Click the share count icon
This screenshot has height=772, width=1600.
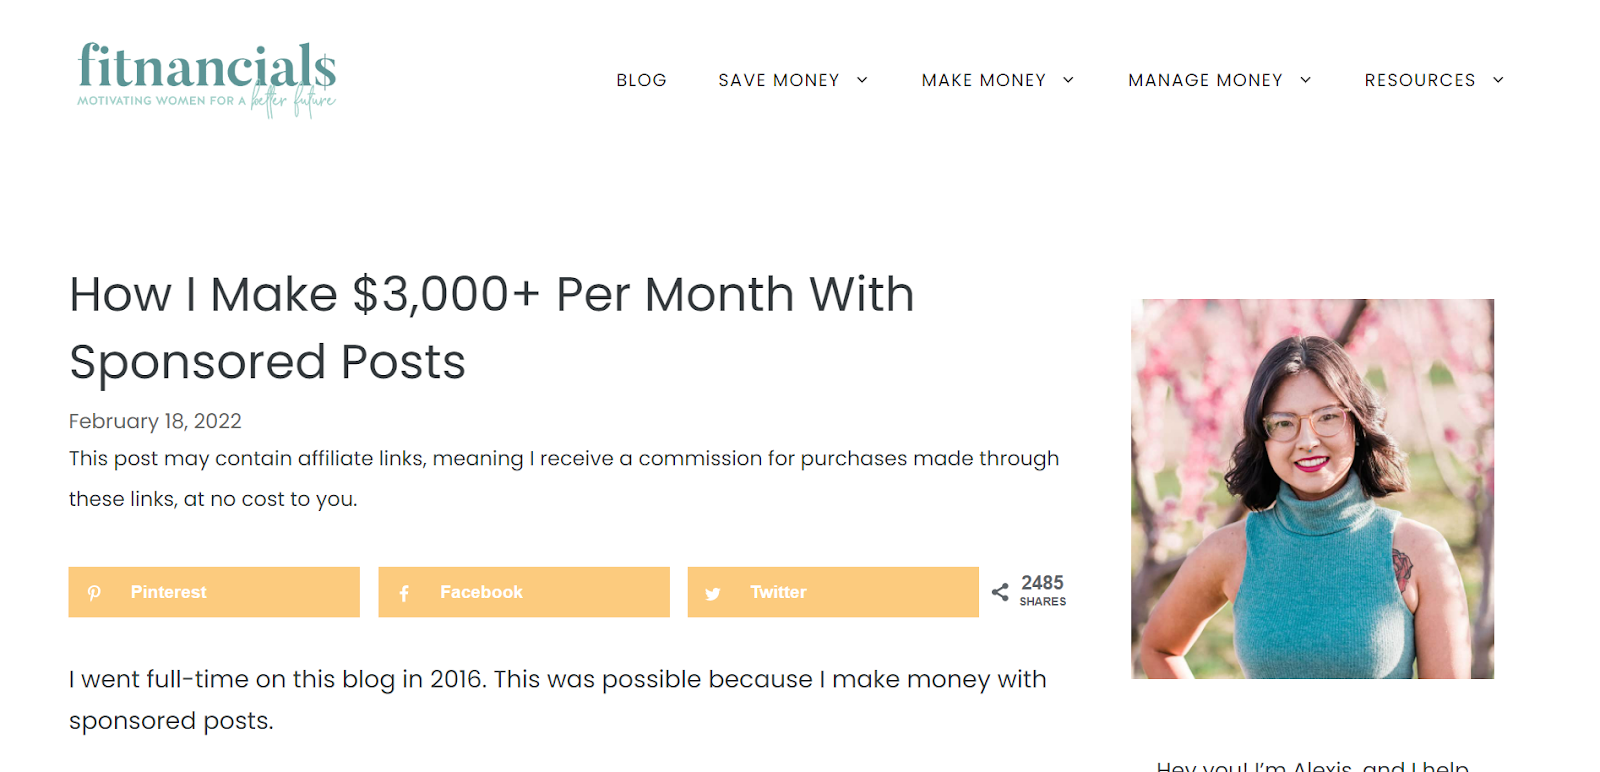(x=1000, y=592)
